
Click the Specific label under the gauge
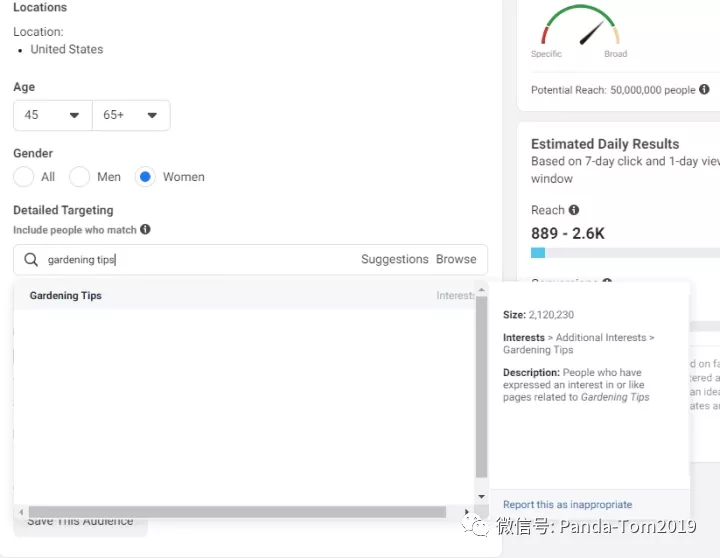[546, 54]
